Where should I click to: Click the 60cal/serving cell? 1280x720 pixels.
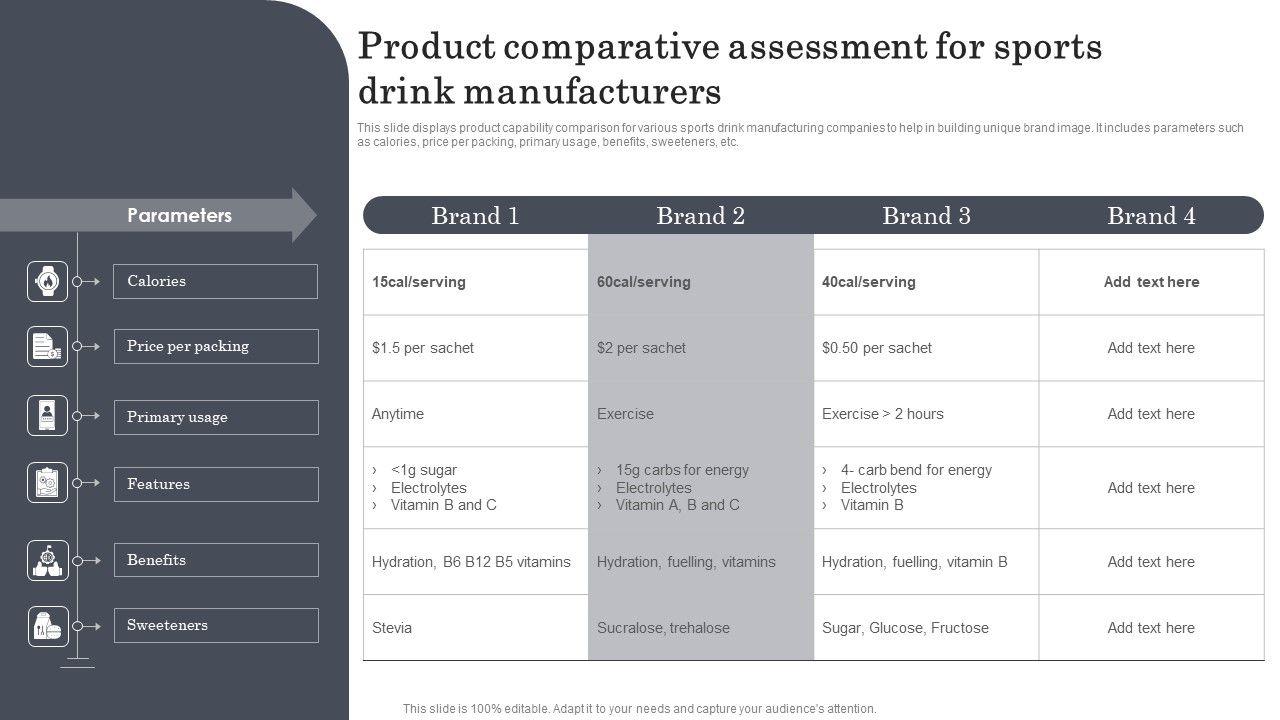click(x=700, y=282)
